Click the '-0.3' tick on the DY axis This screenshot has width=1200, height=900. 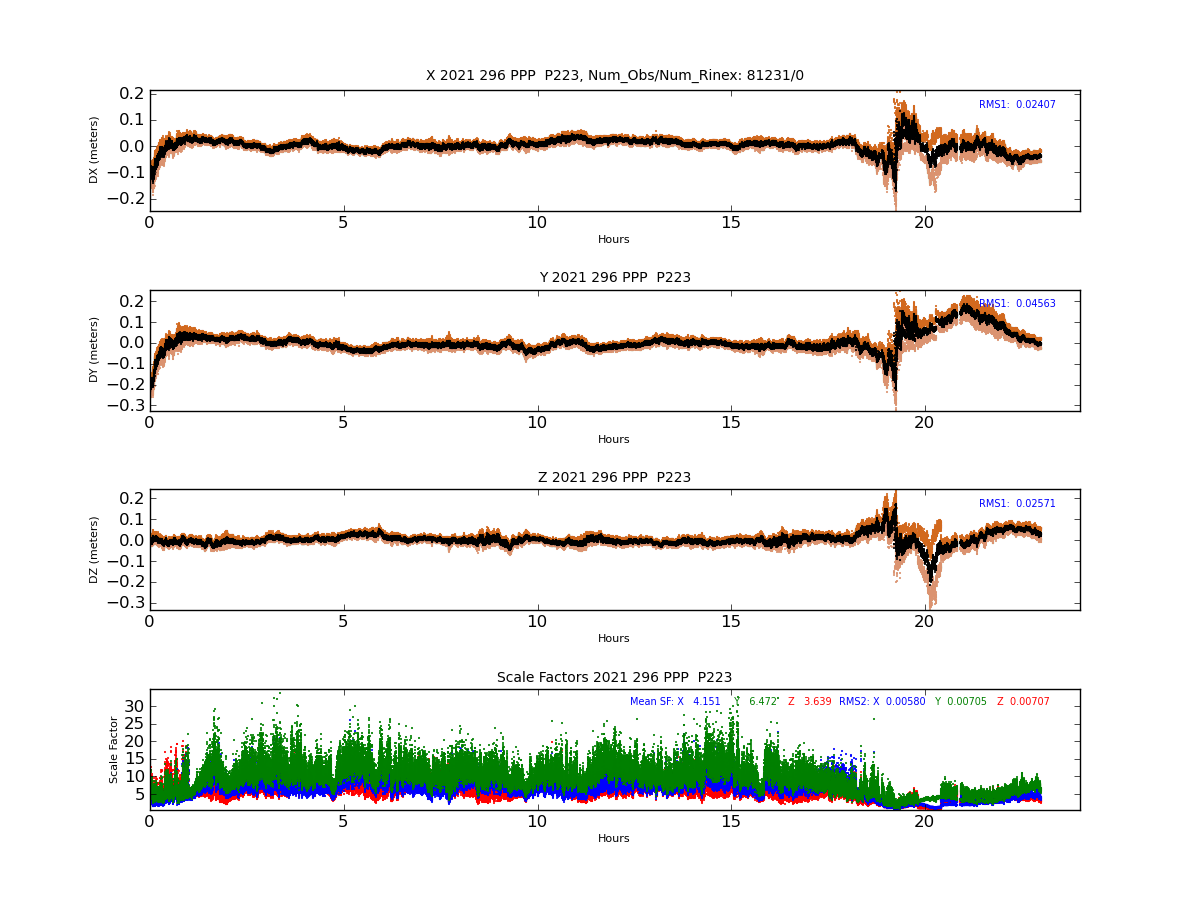tap(125, 406)
